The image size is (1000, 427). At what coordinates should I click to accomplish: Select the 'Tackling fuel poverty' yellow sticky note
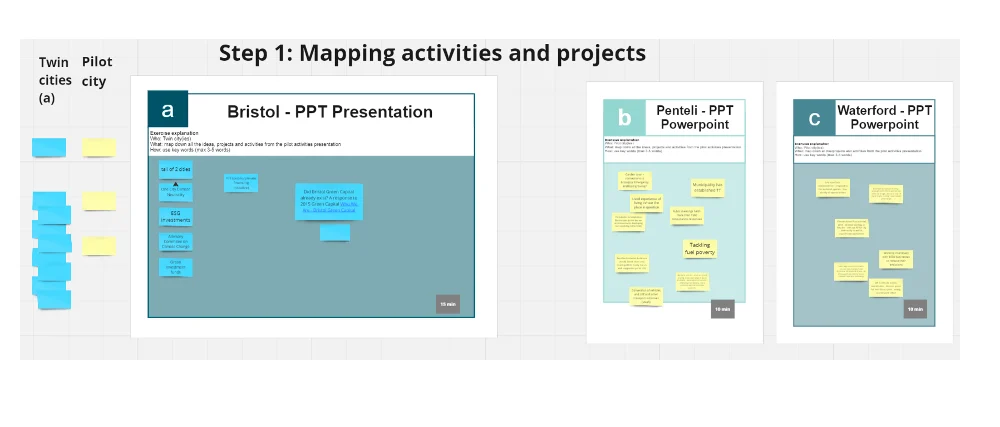(x=699, y=248)
